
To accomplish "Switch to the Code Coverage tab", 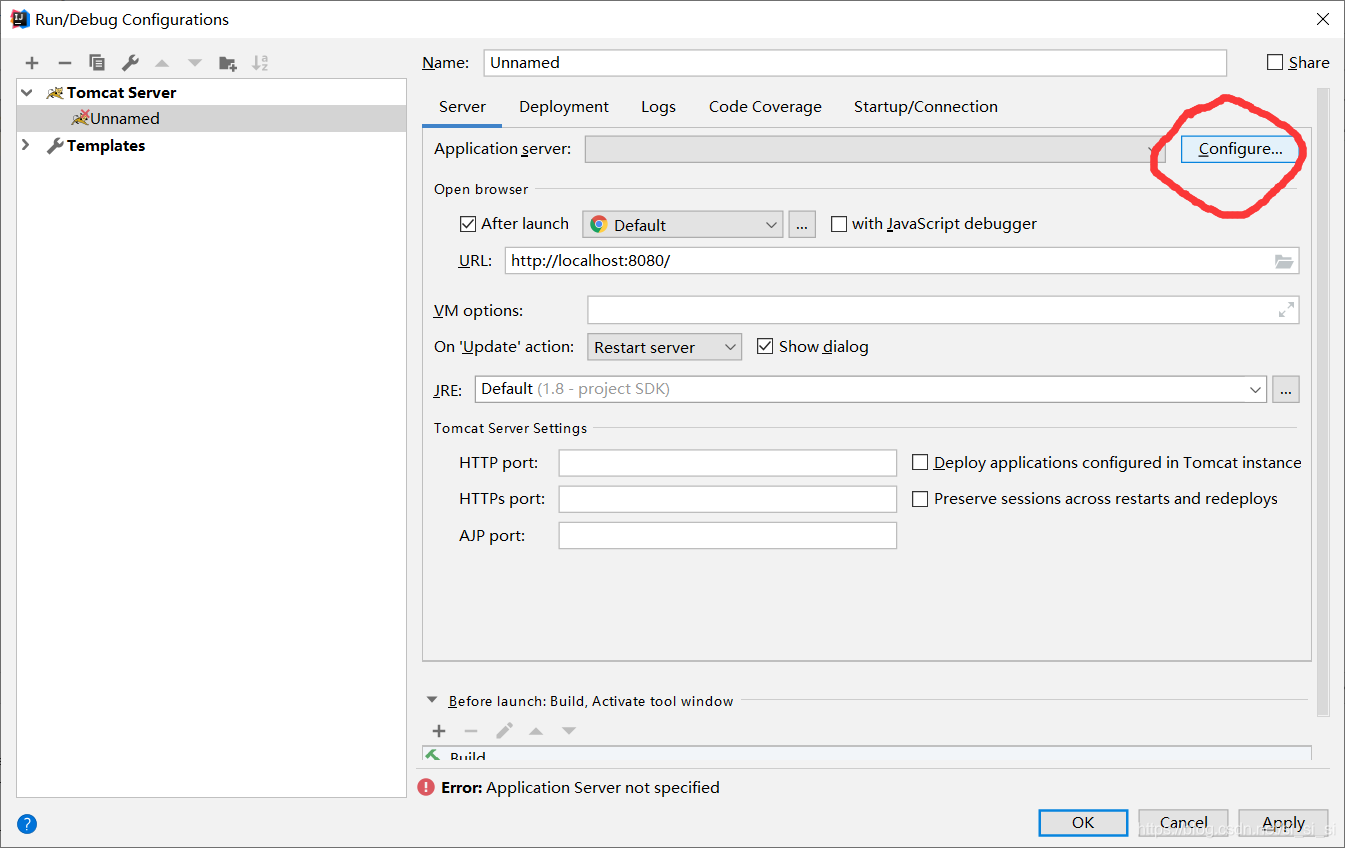I will coord(765,107).
